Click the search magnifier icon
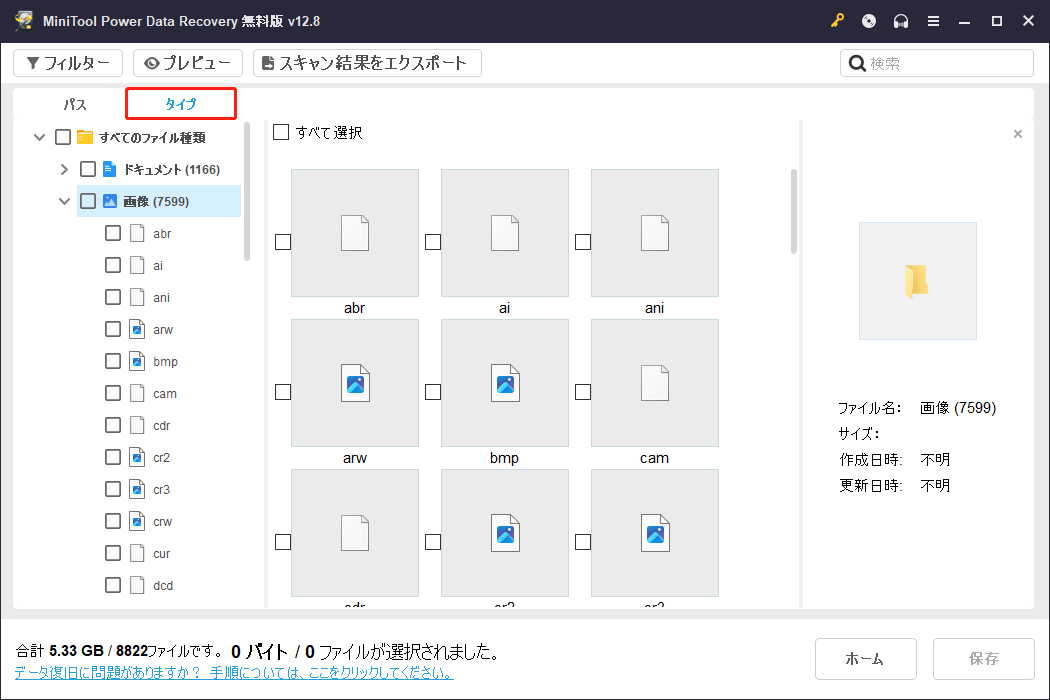Screen dimensions: 1050x700 coord(857,62)
